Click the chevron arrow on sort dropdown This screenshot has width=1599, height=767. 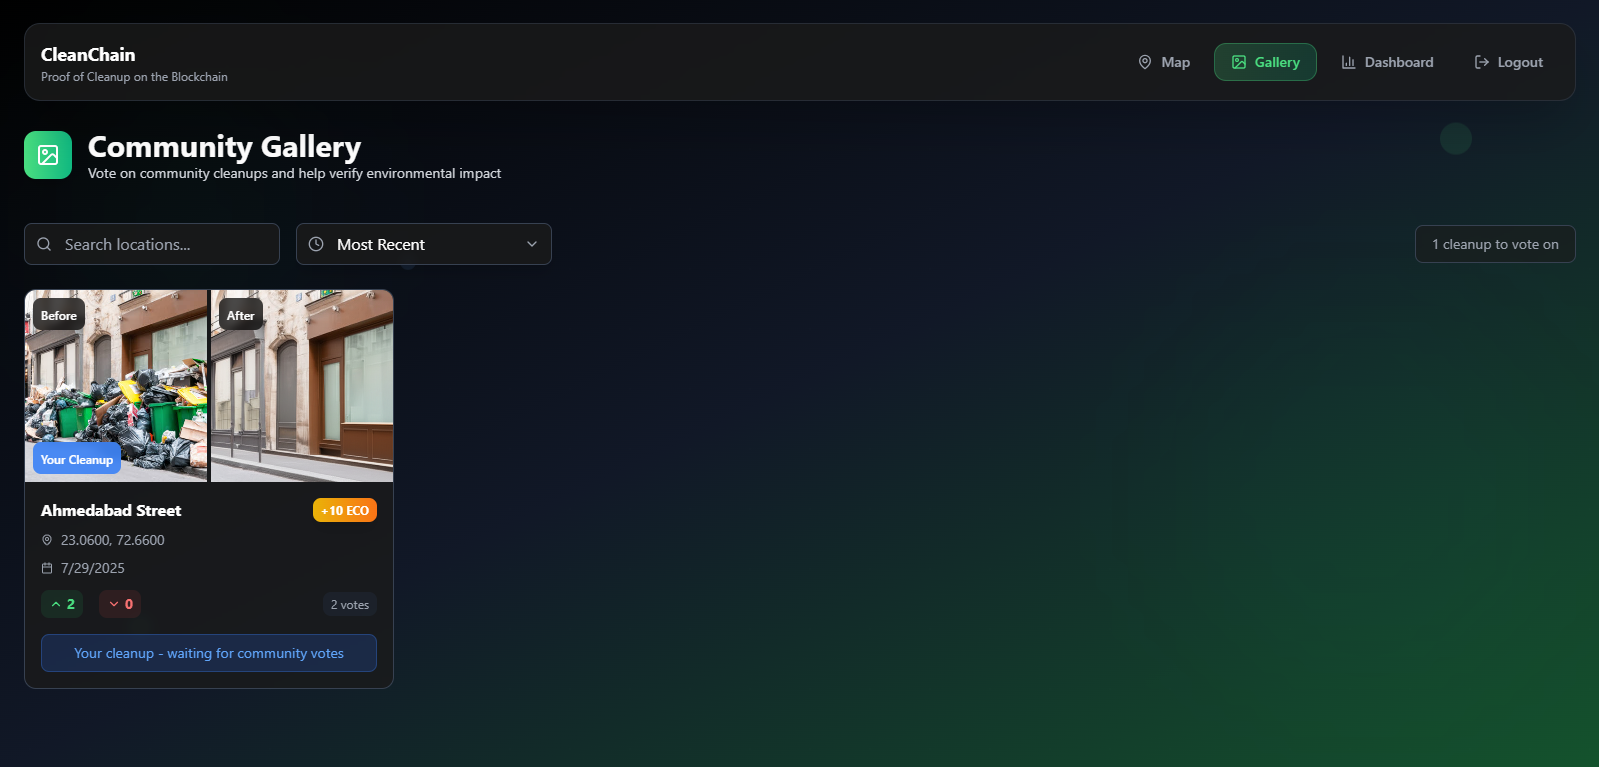tap(532, 244)
